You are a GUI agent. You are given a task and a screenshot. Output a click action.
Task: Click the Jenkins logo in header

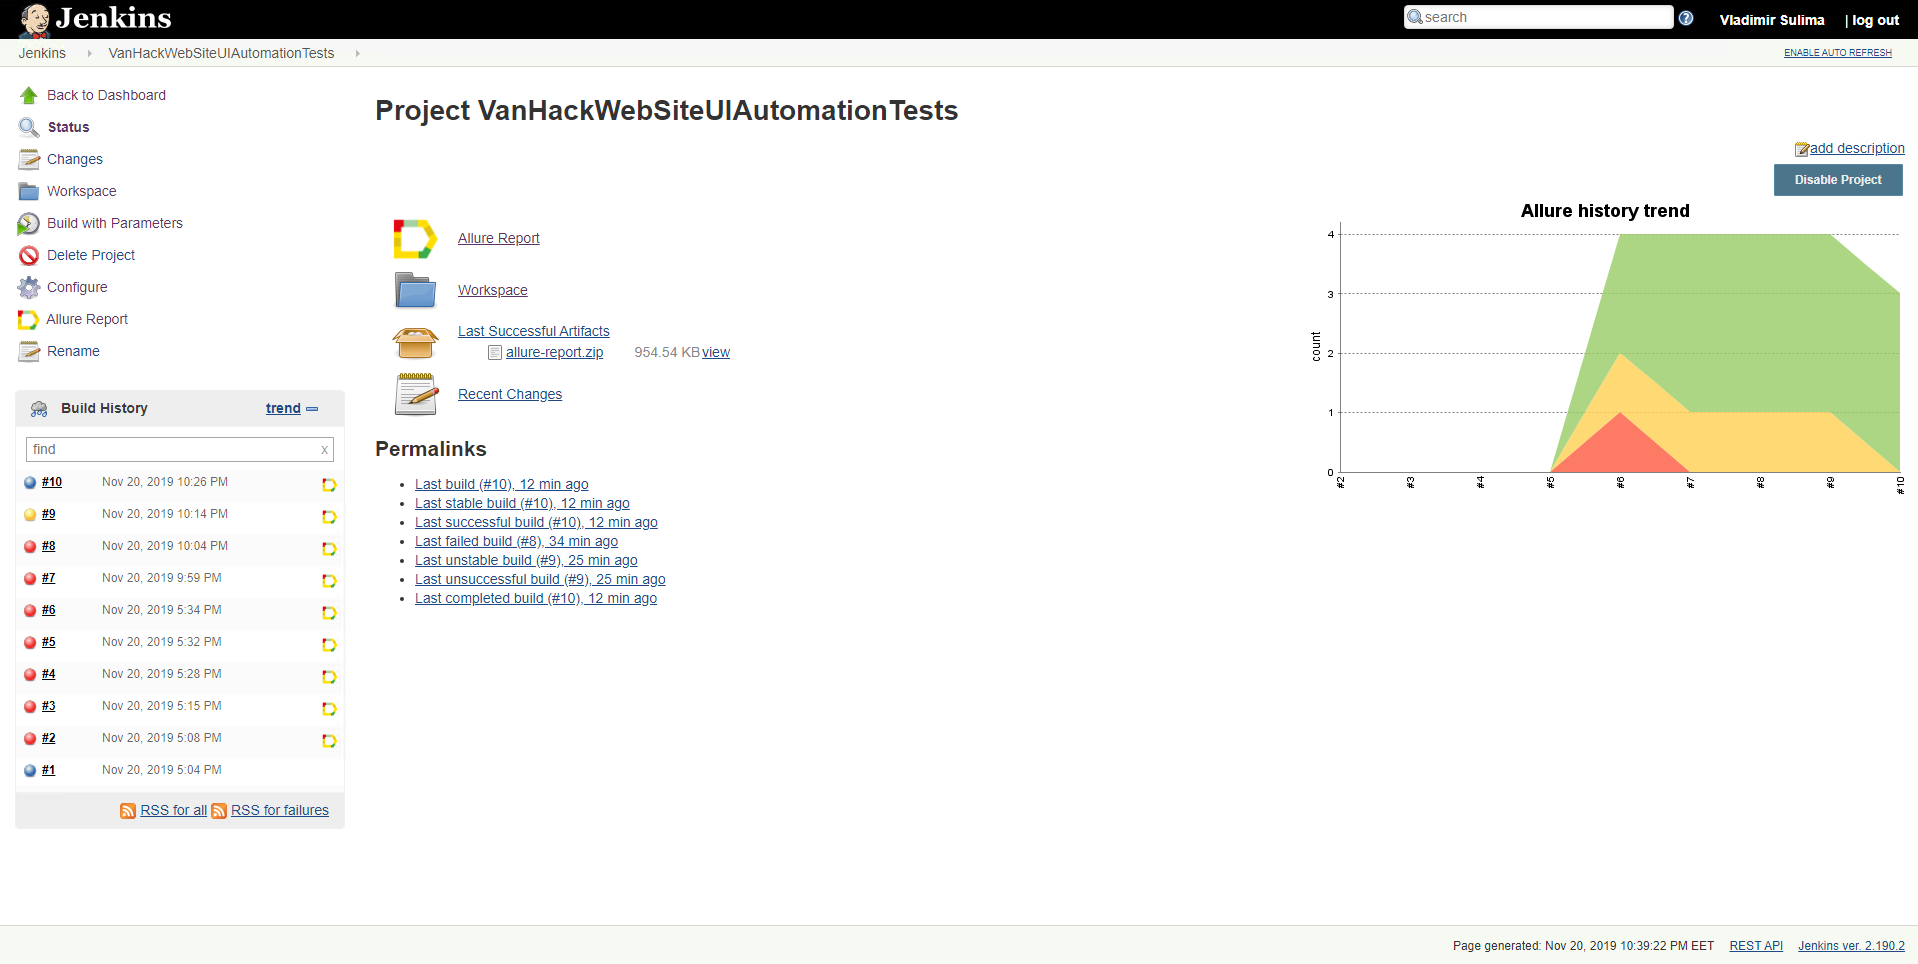(95, 19)
